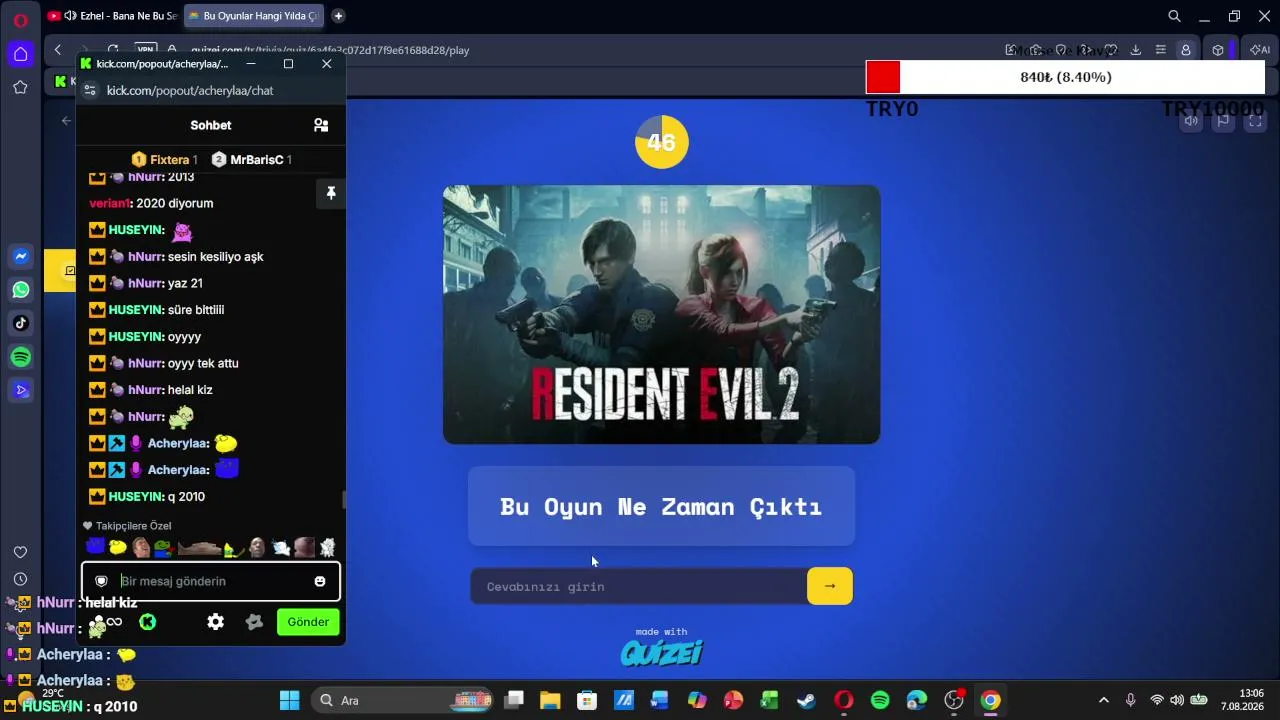This screenshot has height=720, width=1280.
Task: Open TikTok in the Opera sidebar
Action: (x=20, y=323)
